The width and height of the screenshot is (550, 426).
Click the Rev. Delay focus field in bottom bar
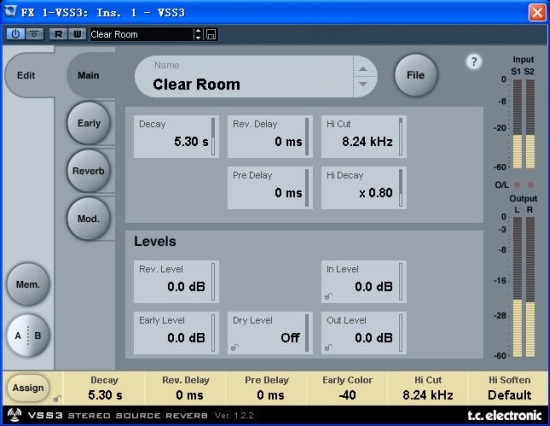click(185, 388)
